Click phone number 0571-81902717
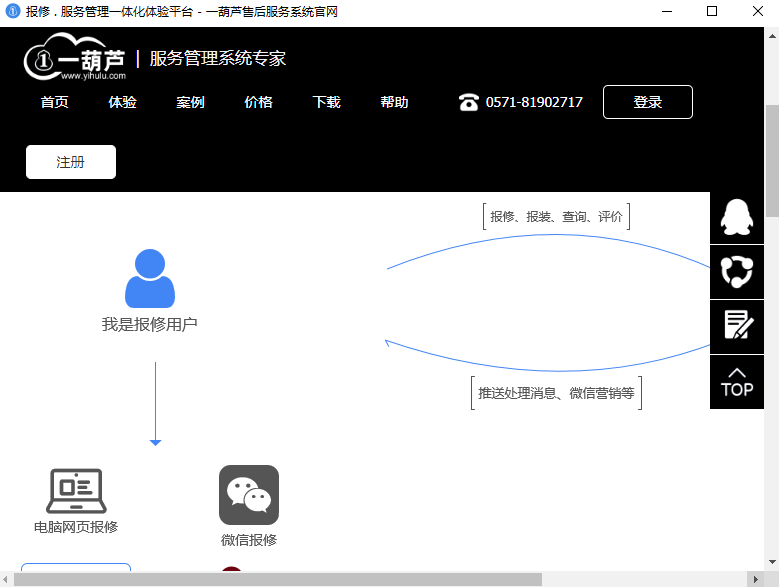The image size is (779, 587). (x=534, y=102)
